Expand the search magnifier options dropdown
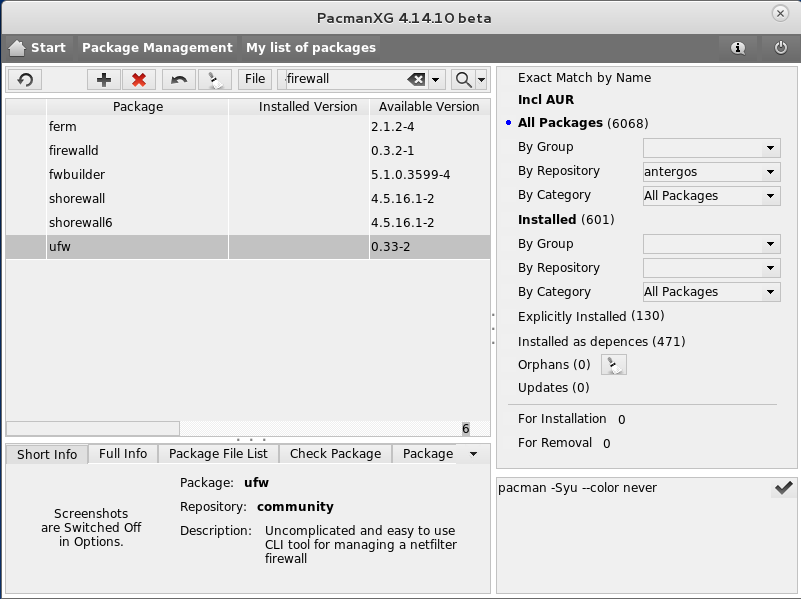The width and height of the screenshot is (801, 599). (x=482, y=79)
